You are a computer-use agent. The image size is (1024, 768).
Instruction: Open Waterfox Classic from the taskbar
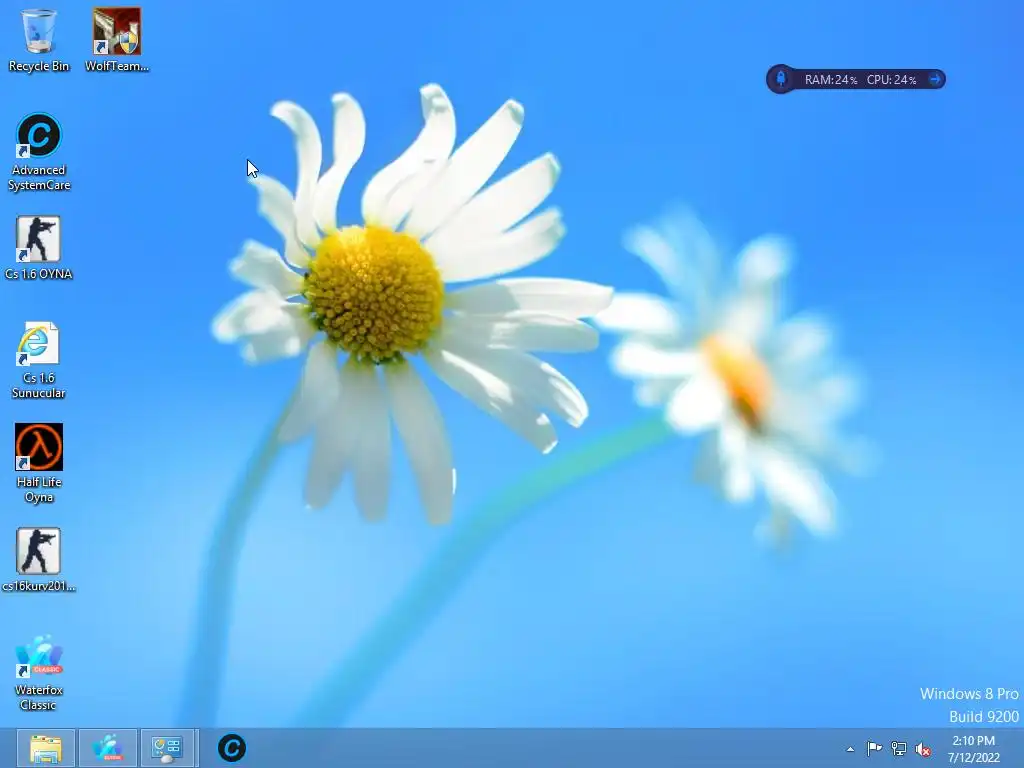108,748
